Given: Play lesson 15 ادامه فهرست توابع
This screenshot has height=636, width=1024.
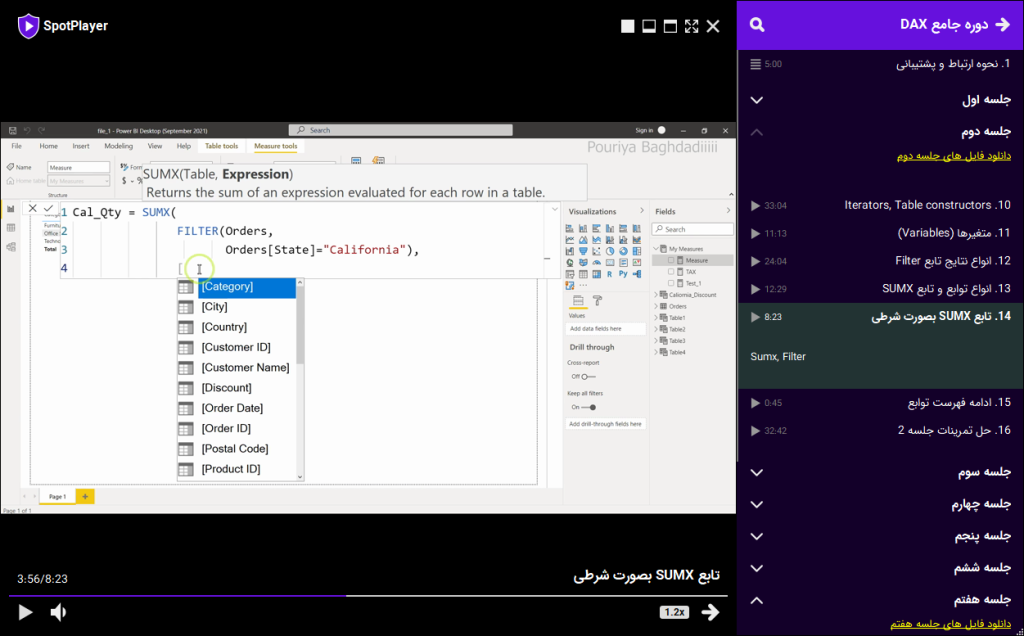Looking at the screenshot, I should (x=880, y=403).
